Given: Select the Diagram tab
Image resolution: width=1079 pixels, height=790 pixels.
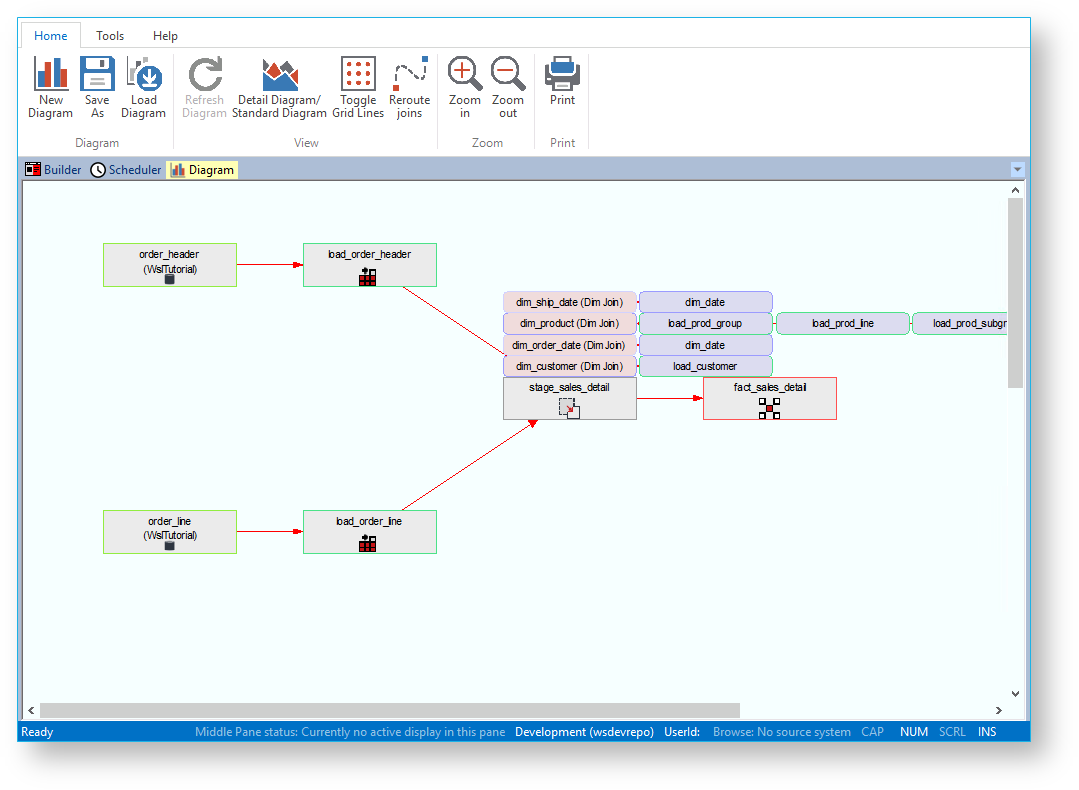Looking at the screenshot, I should click(202, 170).
